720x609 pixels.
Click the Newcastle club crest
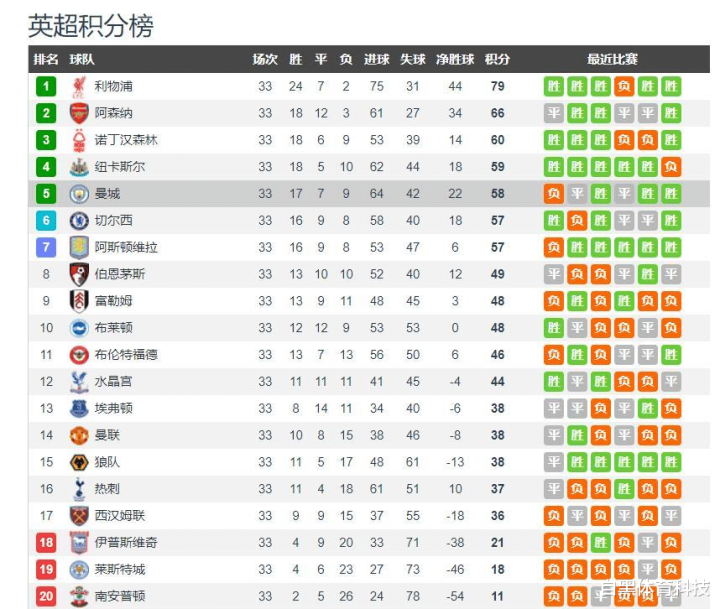(x=79, y=167)
